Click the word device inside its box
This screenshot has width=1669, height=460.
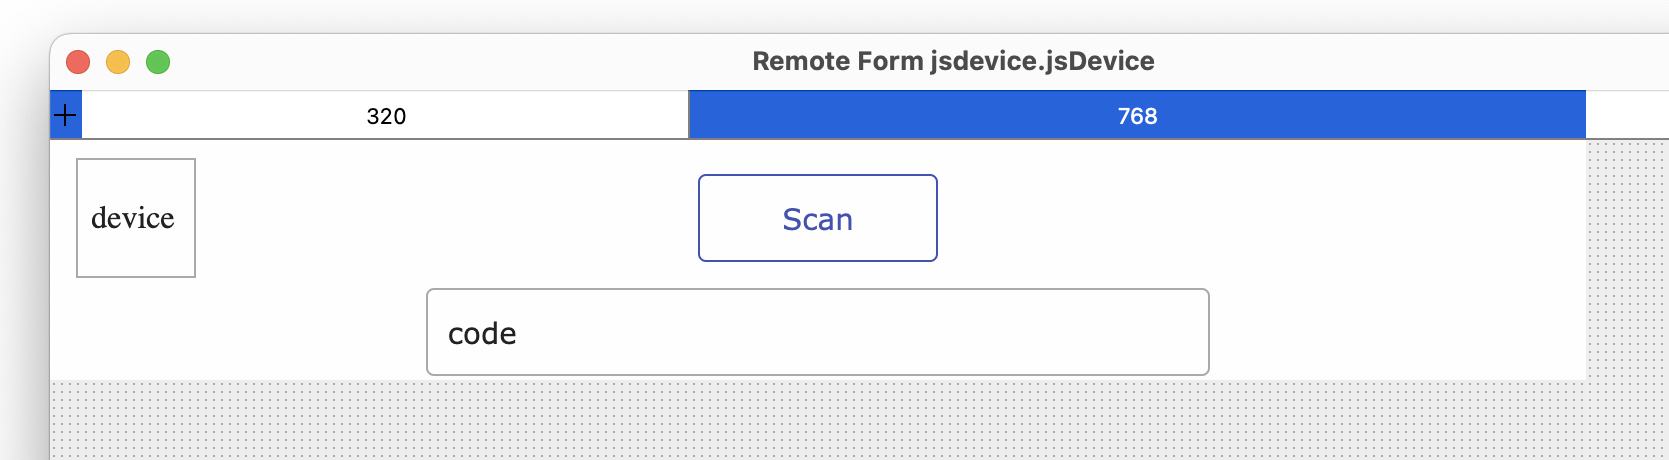click(133, 218)
